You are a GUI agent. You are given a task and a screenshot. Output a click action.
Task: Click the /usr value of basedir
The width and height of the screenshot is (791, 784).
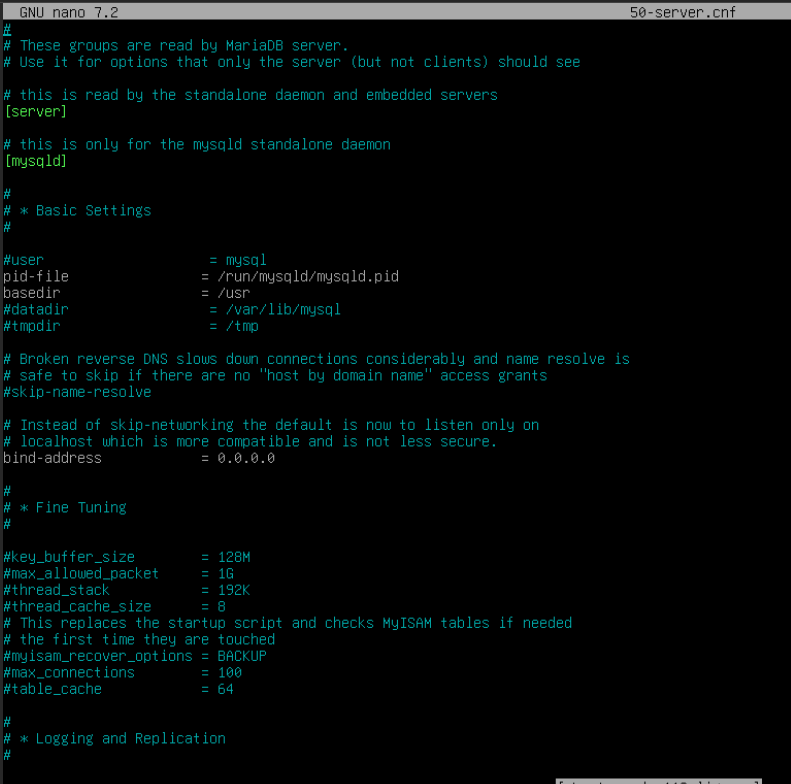click(x=234, y=293)
